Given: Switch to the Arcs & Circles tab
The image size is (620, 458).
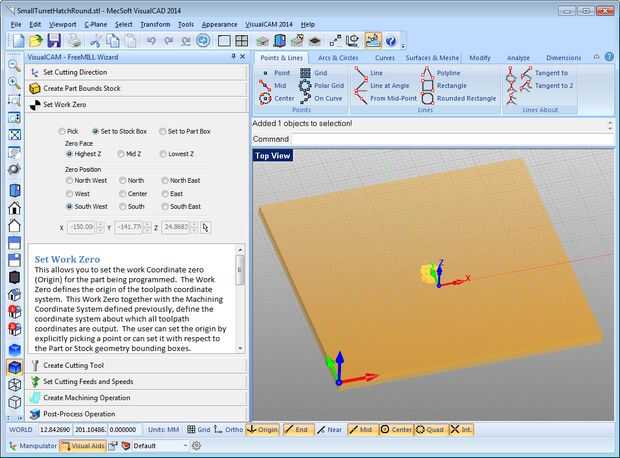Looking at the screenshot, I should click(x=338, y=58).
